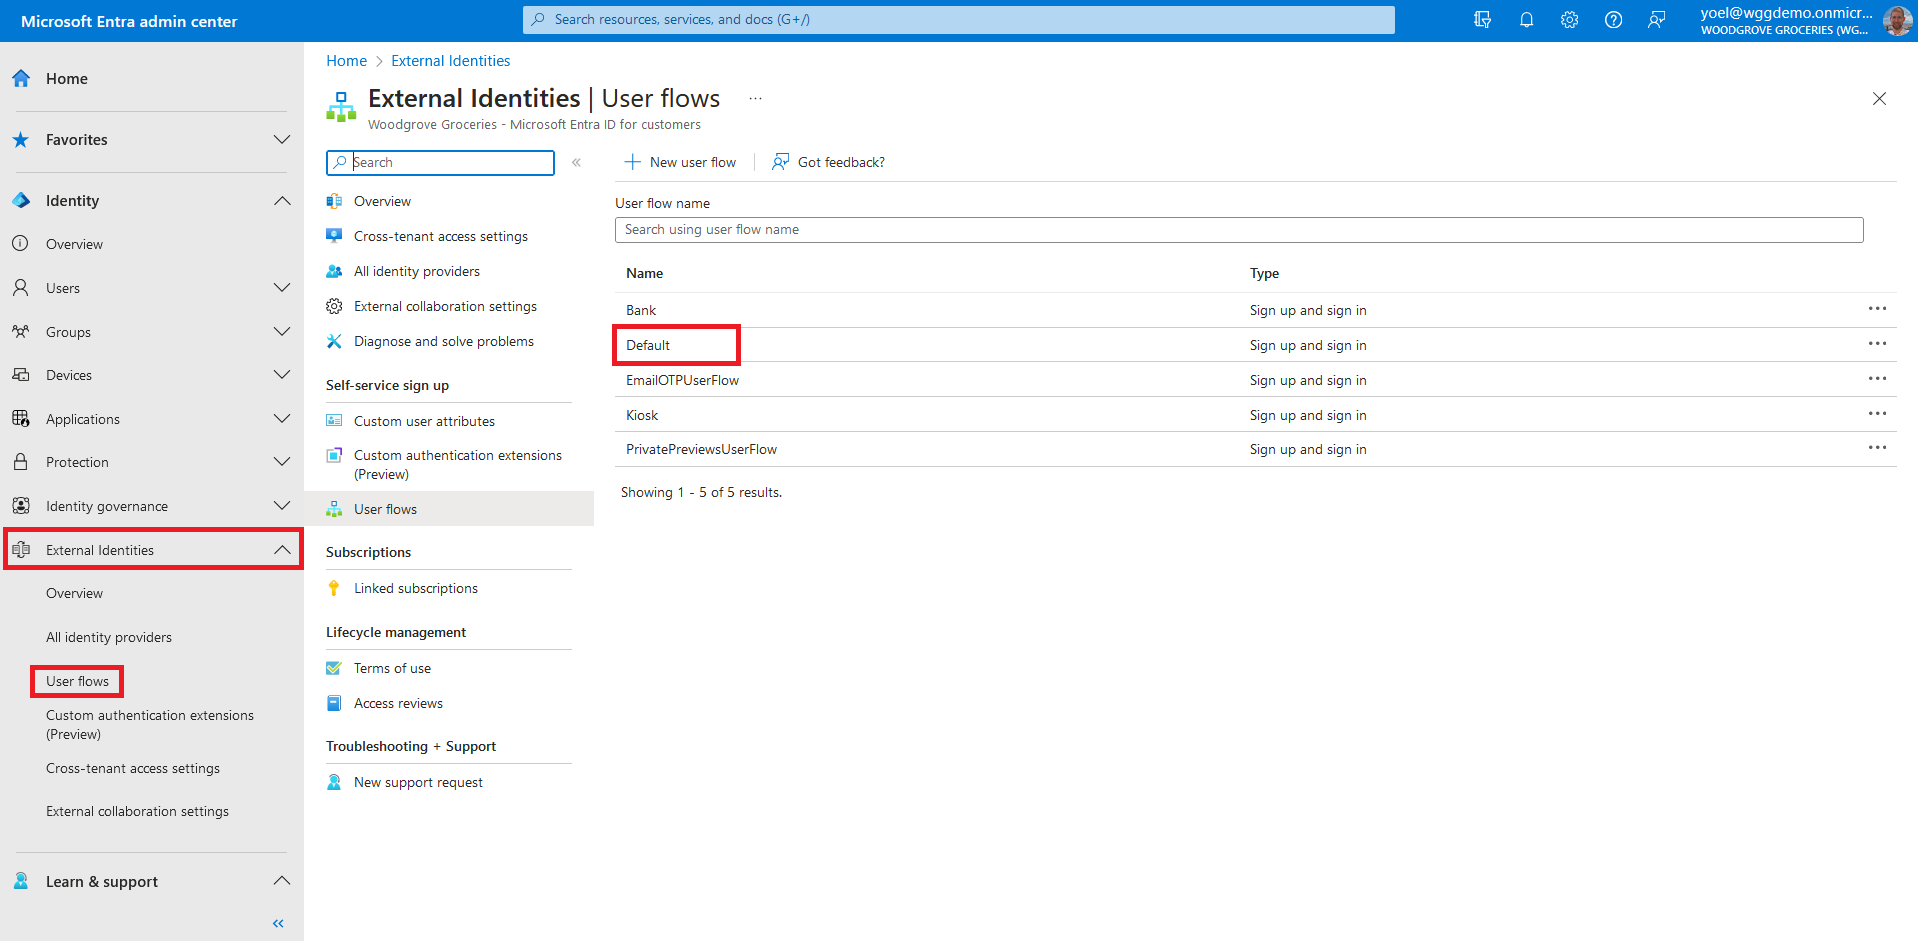1918x941 pixels.
Task: Click the New user flow button
Action: [681, 162]
